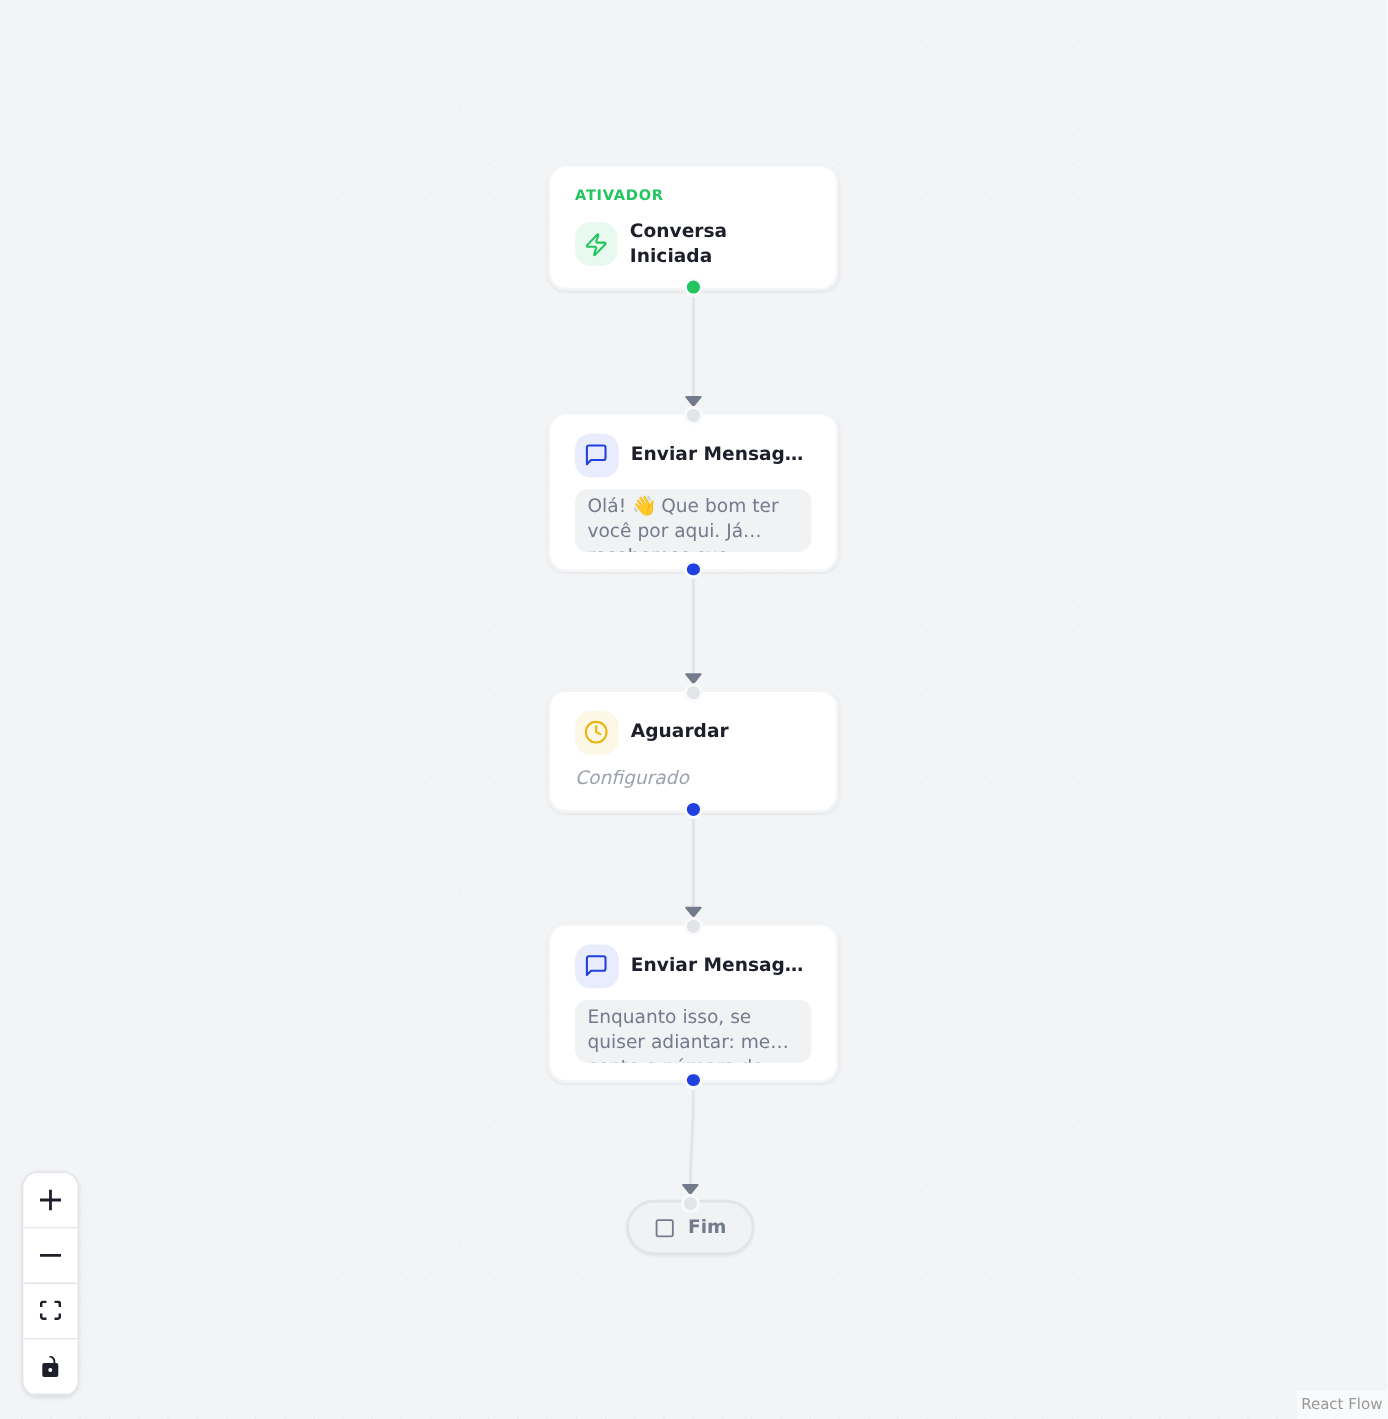Zoom in with the plus control

[50, 1200]
